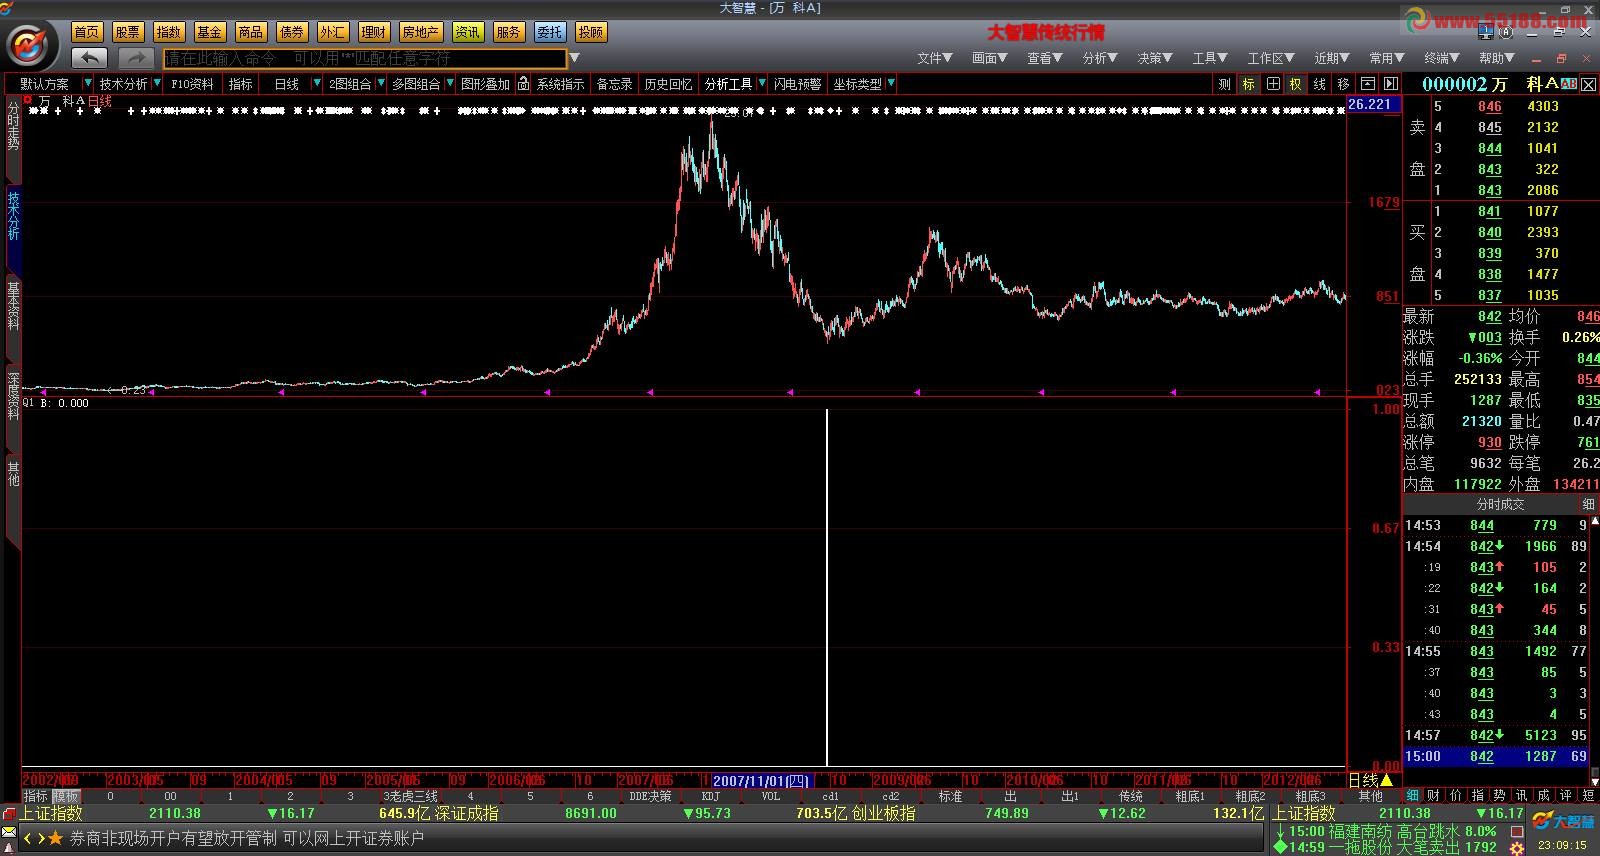
Task: Click the star icon in the news ticker
Action: [x=56, y=838]
